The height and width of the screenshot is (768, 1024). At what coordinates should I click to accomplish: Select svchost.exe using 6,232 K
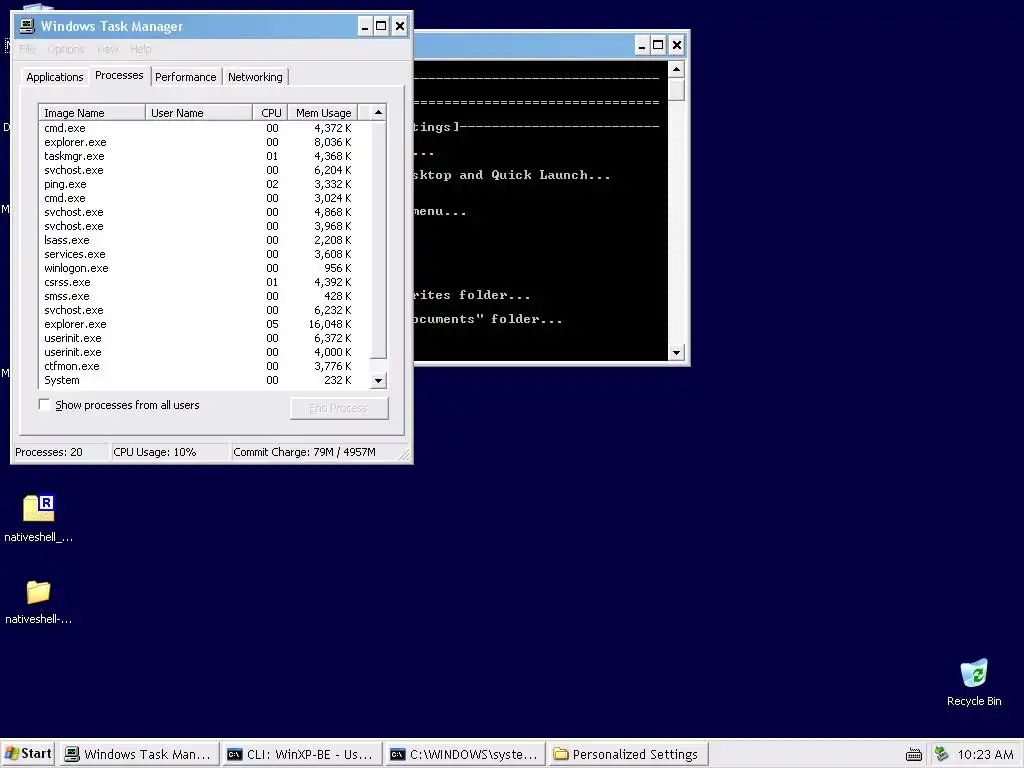click(x=204, y=310)
